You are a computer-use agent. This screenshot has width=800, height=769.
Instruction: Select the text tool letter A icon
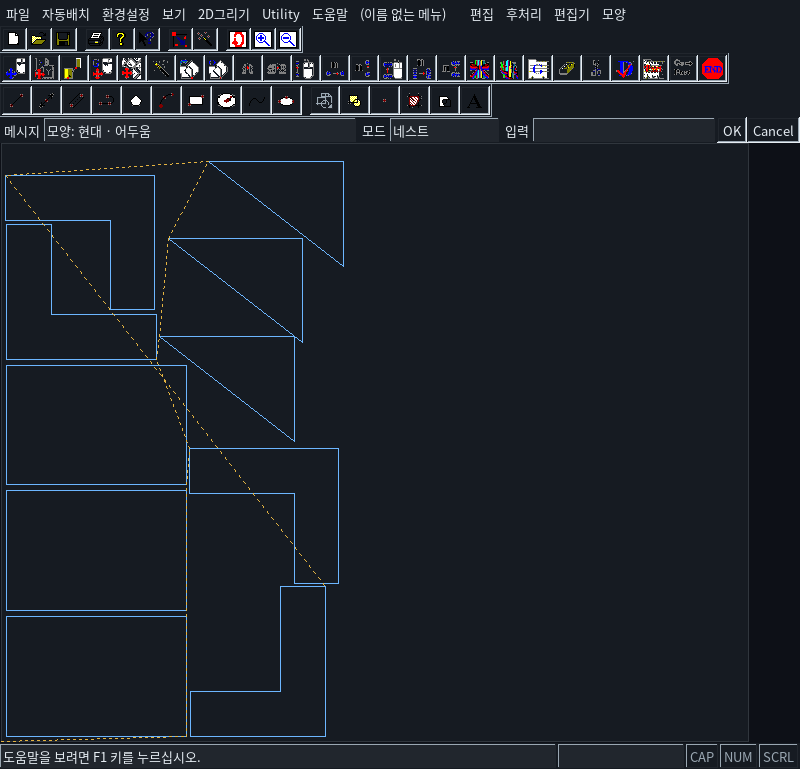tap(474, 101)
